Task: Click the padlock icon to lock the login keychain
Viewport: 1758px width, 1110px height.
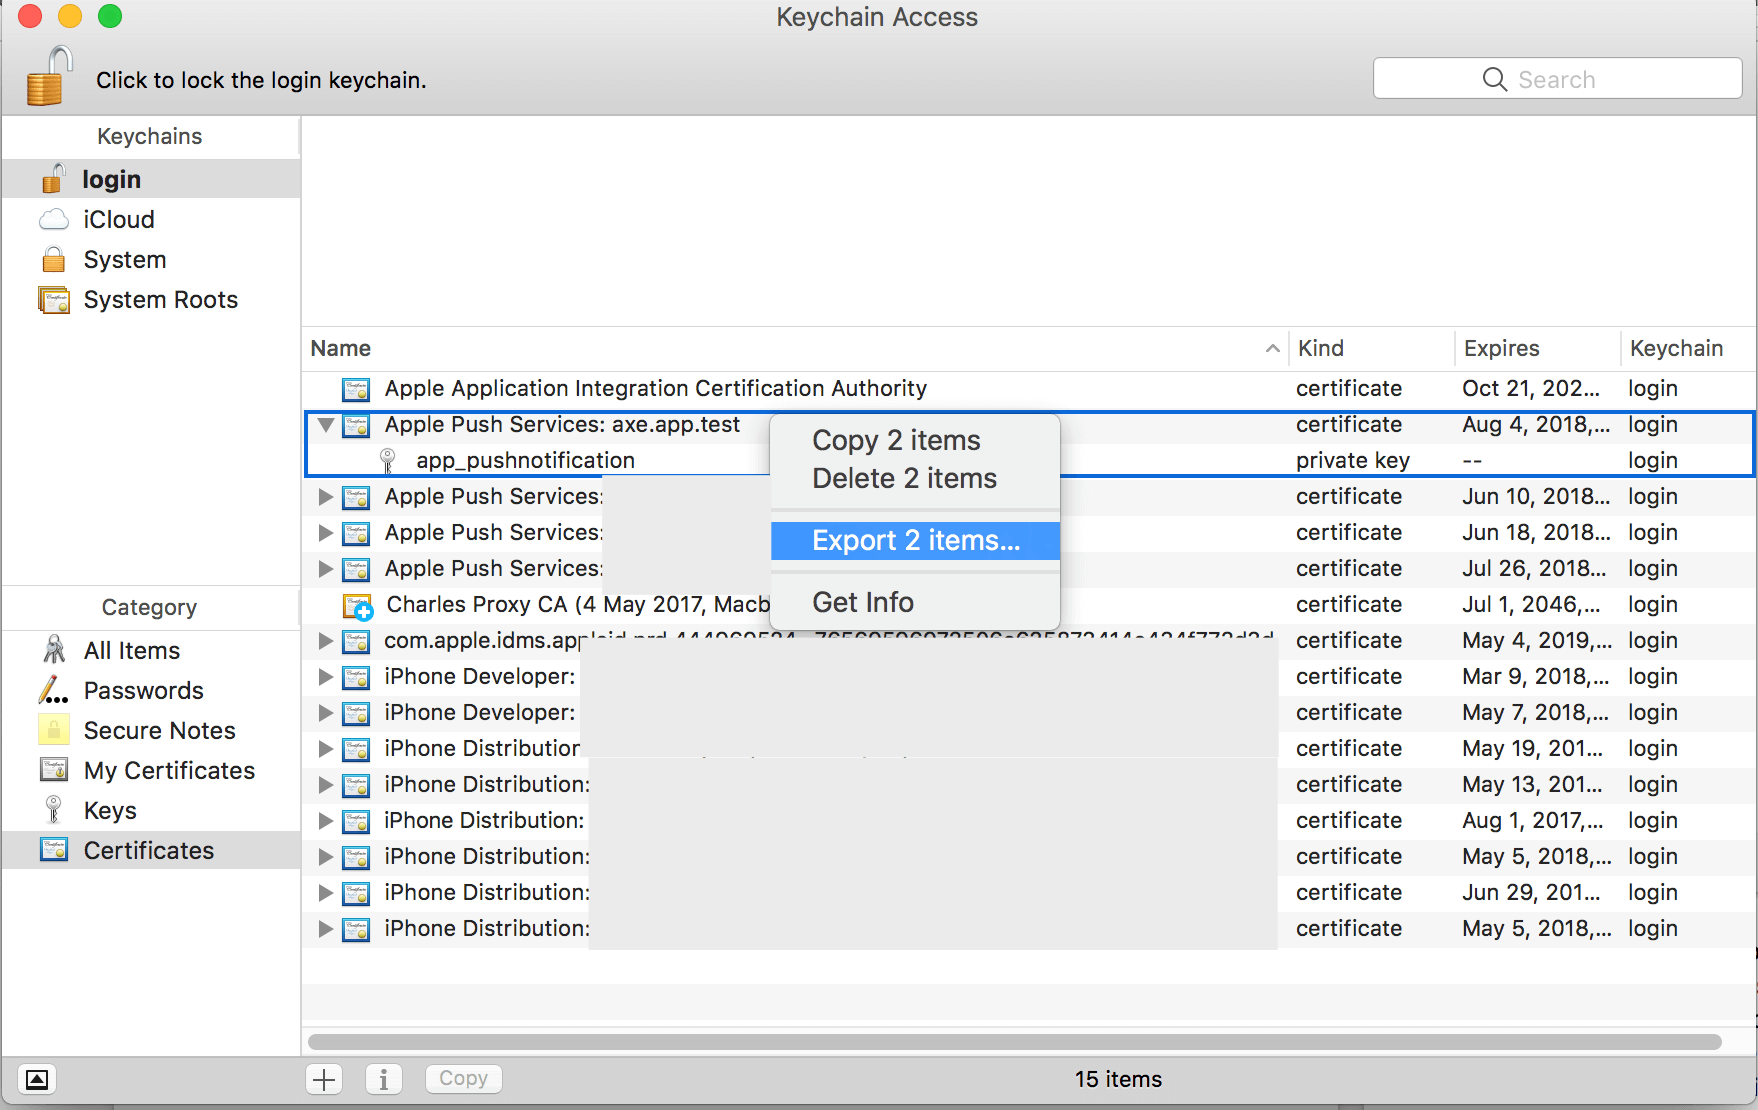Action: [49, 76]
